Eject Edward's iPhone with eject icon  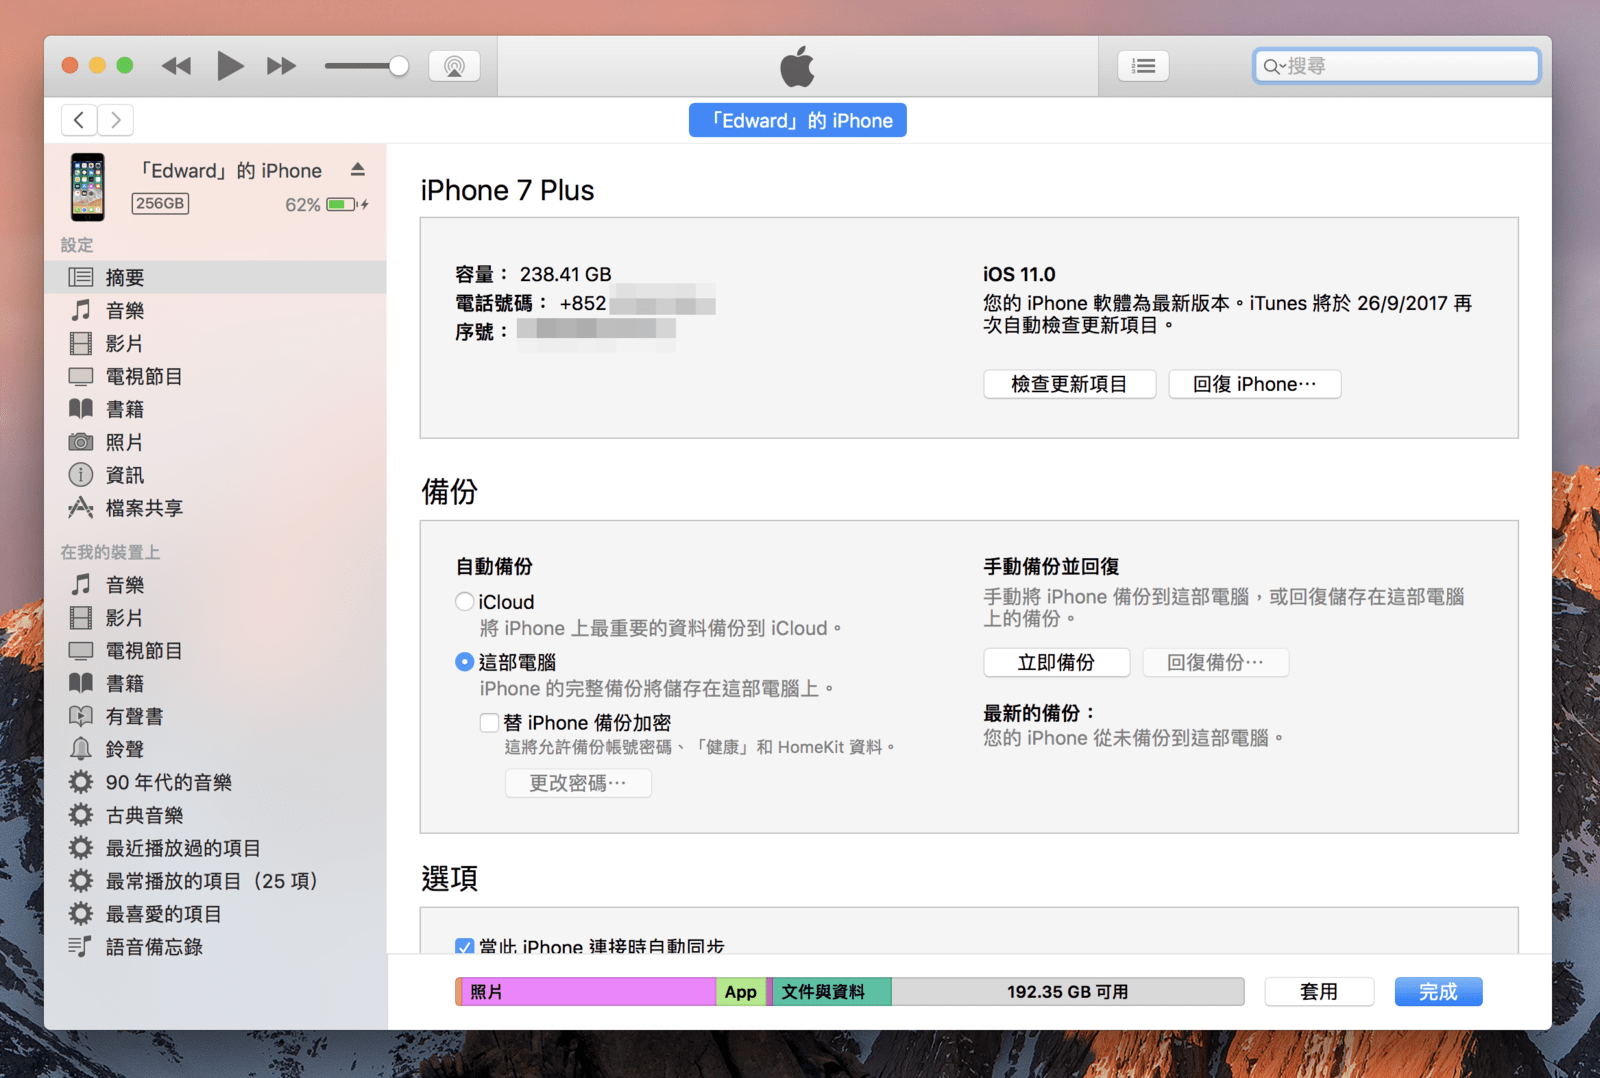pos(358,170)
